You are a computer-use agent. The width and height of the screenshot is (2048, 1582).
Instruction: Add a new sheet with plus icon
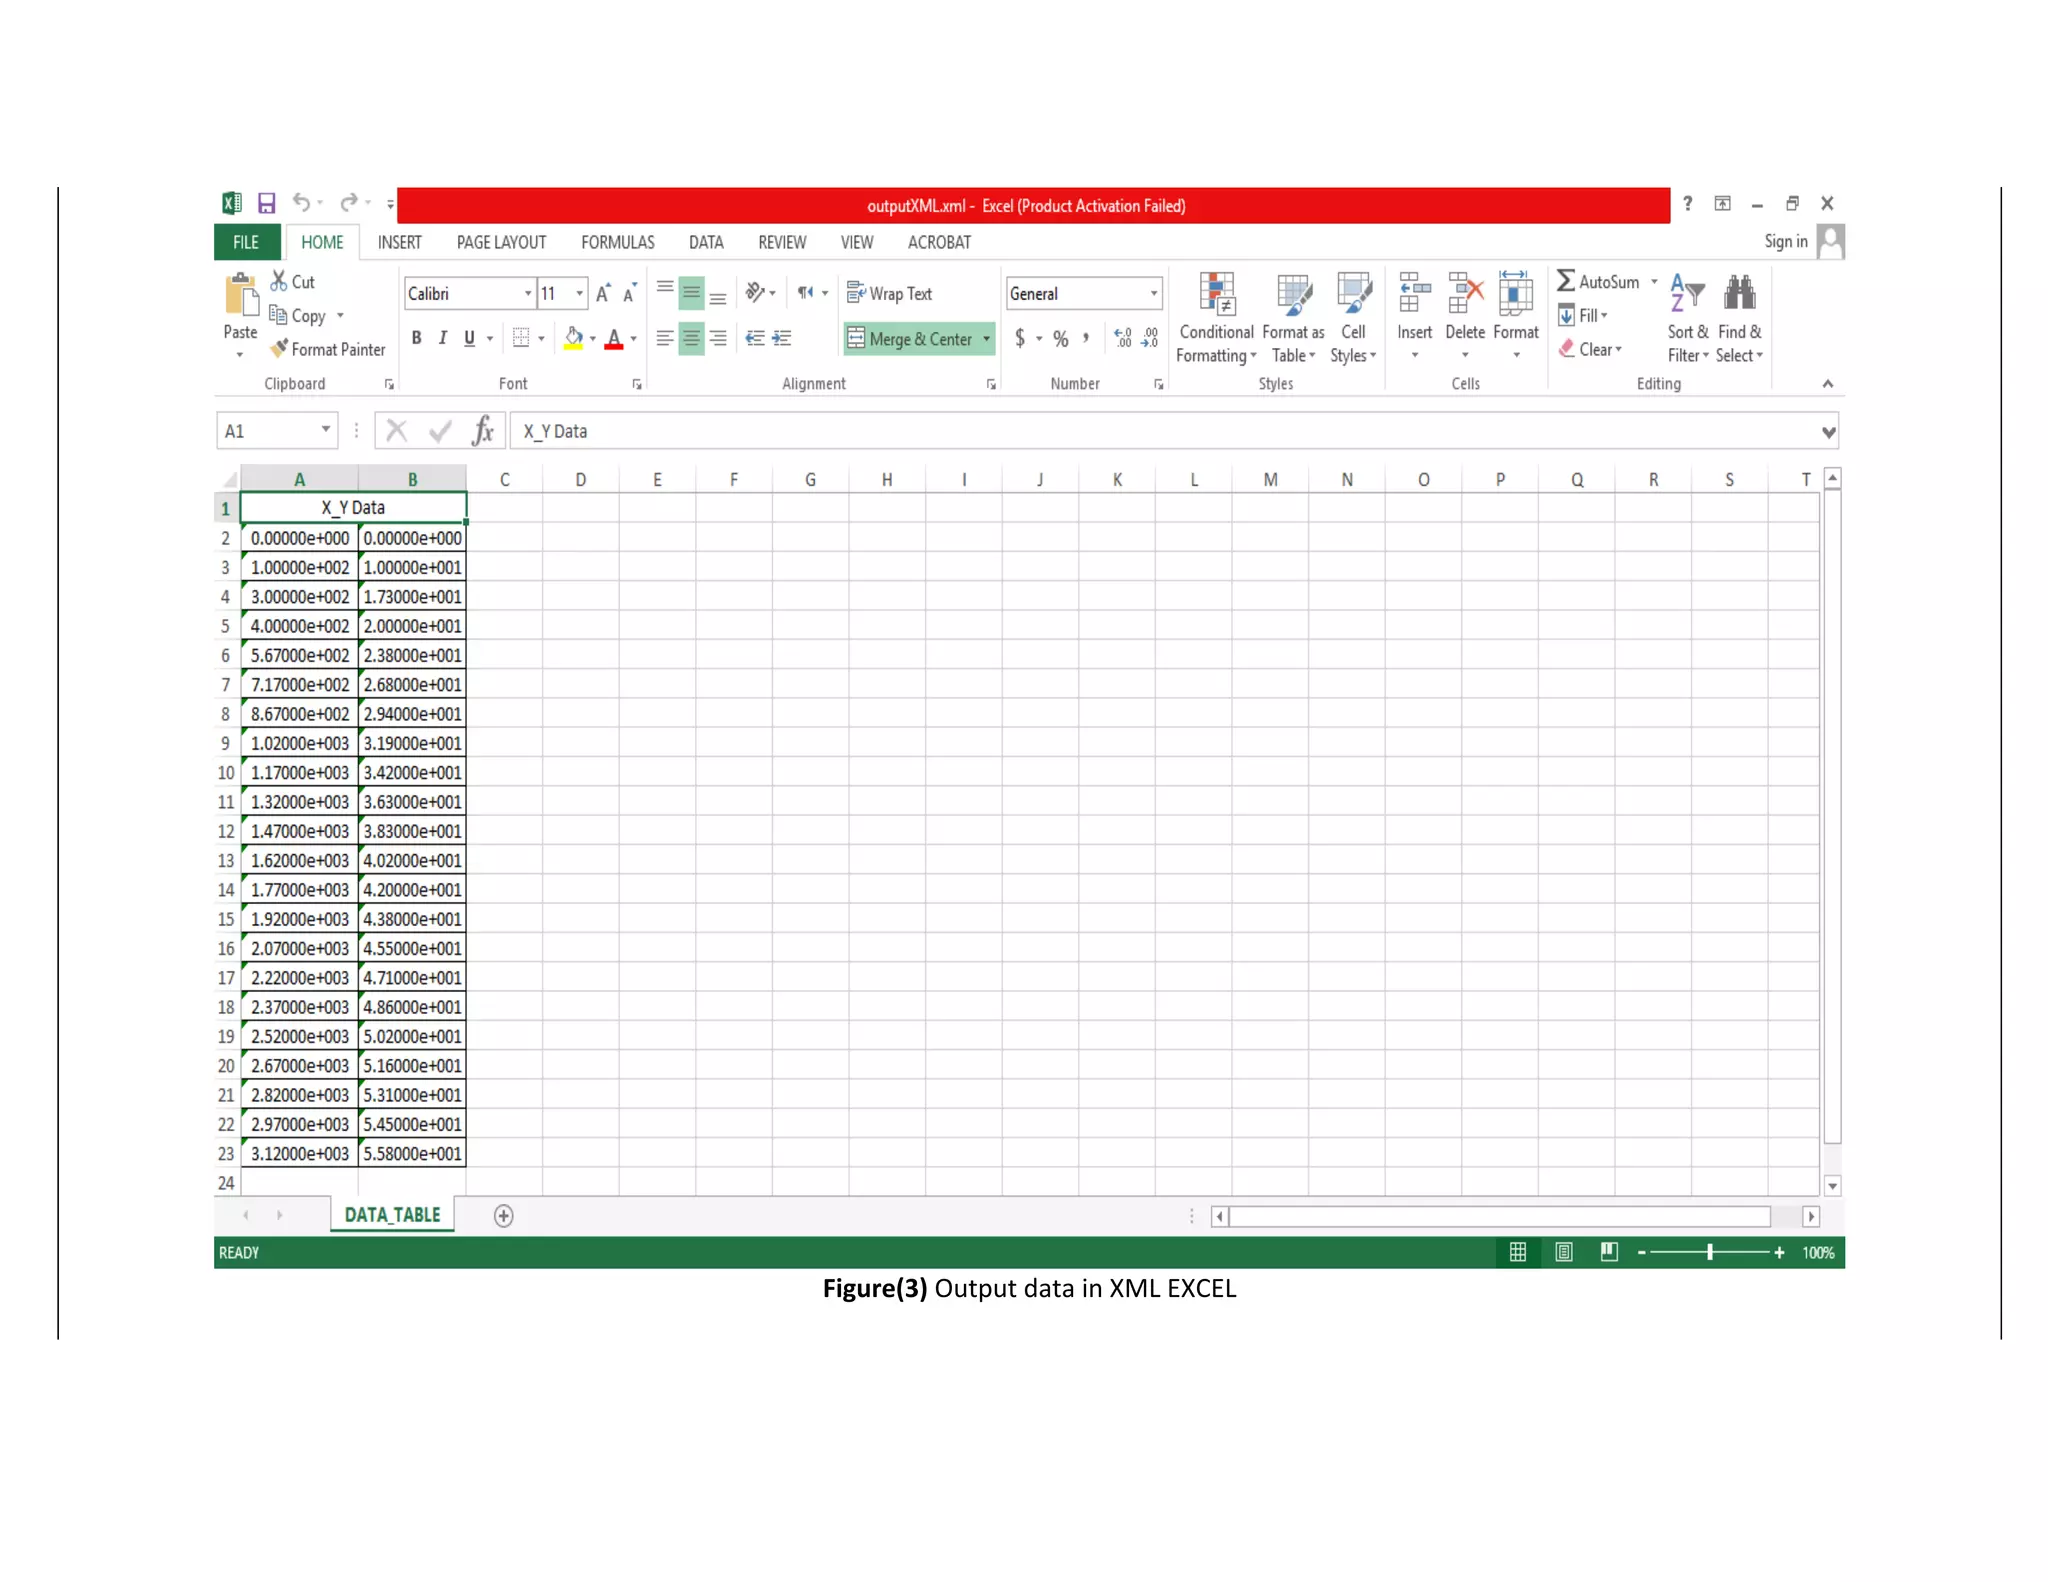pyautogui.click(x=503, y=1215)
